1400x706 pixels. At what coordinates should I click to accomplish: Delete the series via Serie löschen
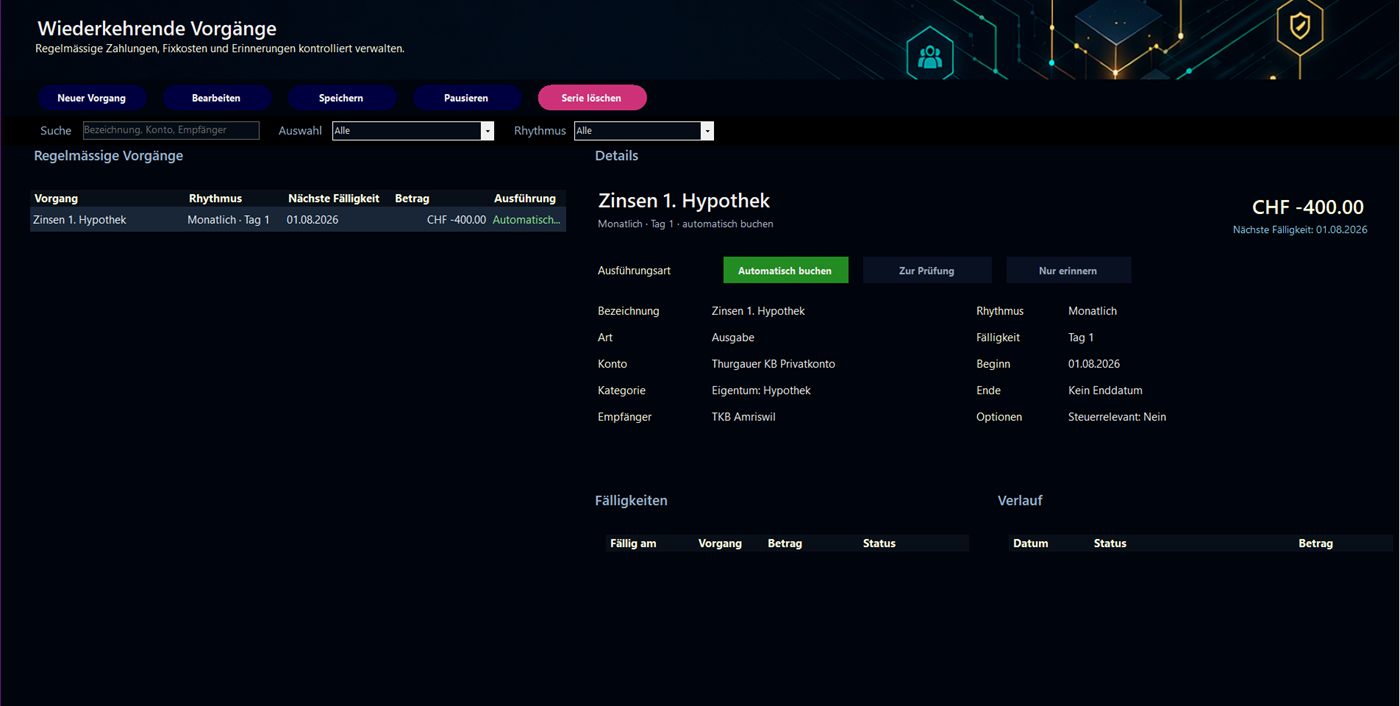click(x=592, y=98)
